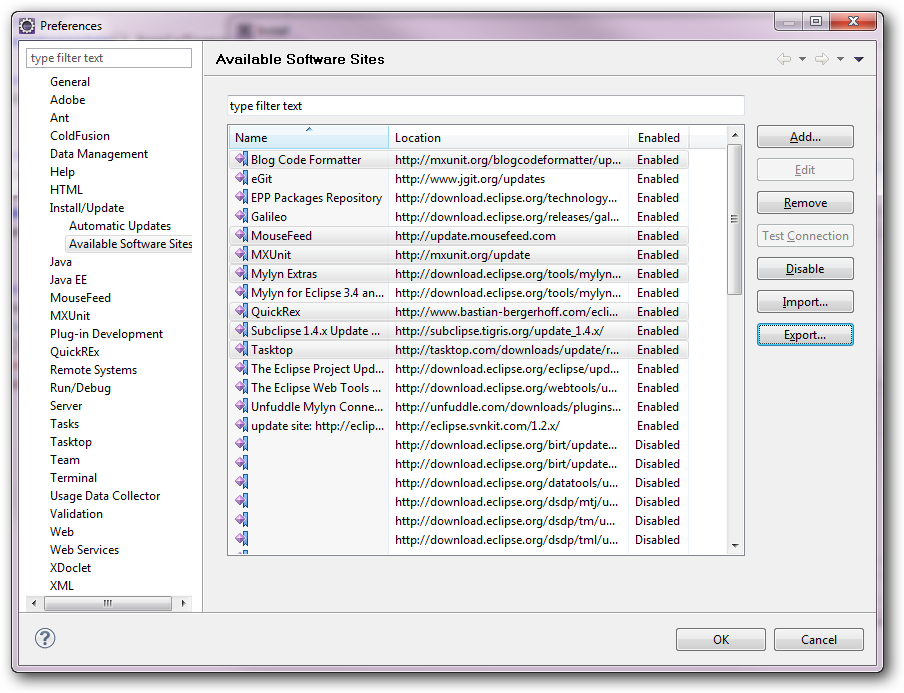
Task: Click the Tasktop site row icon
Action: [242, 349]
